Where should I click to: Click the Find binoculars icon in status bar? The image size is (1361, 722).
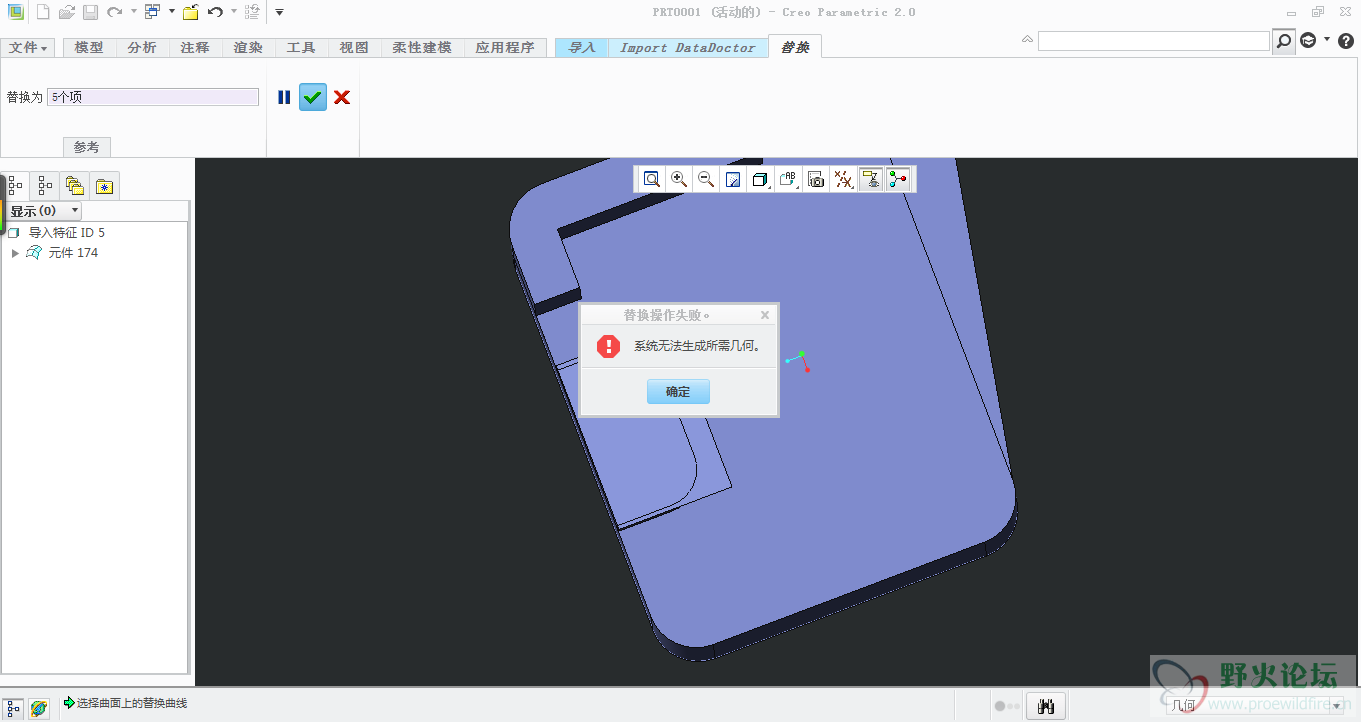(1047, 707)
